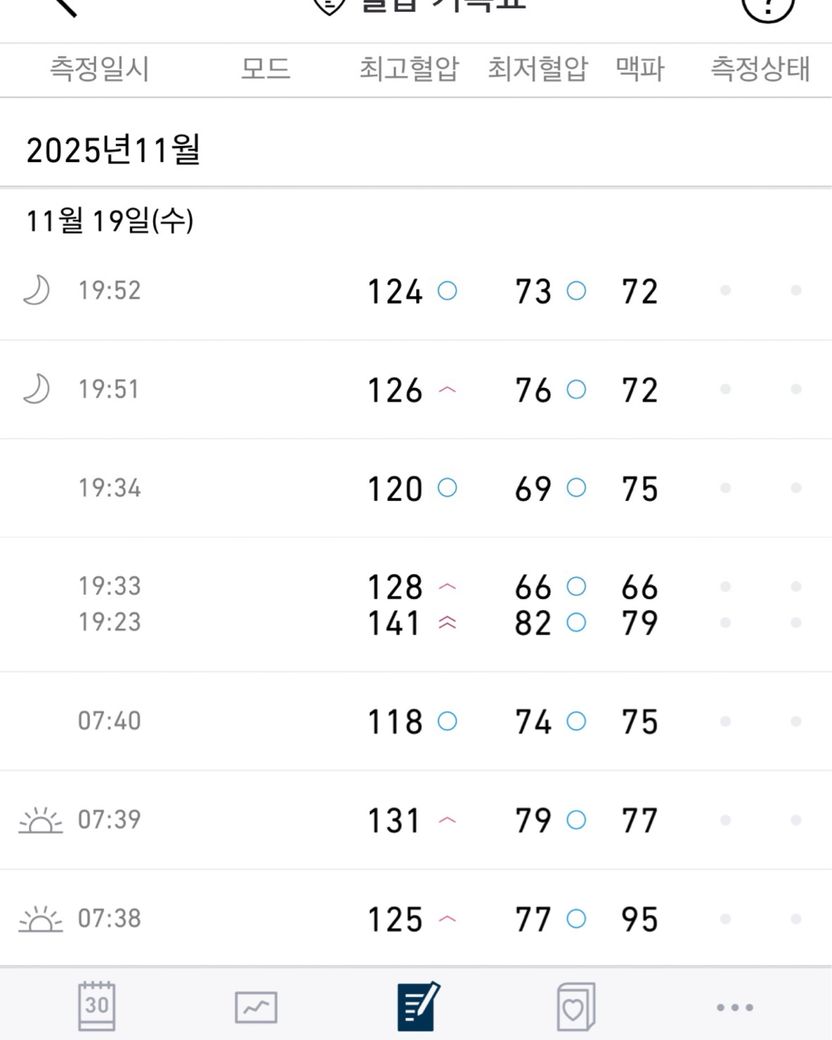
Task: Tap the moon icon beside 19:52
Action: [x=36, y=291]
